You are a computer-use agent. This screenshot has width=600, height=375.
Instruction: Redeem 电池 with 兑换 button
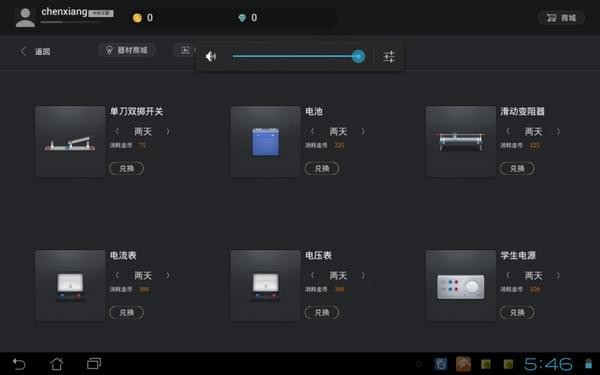322,168
